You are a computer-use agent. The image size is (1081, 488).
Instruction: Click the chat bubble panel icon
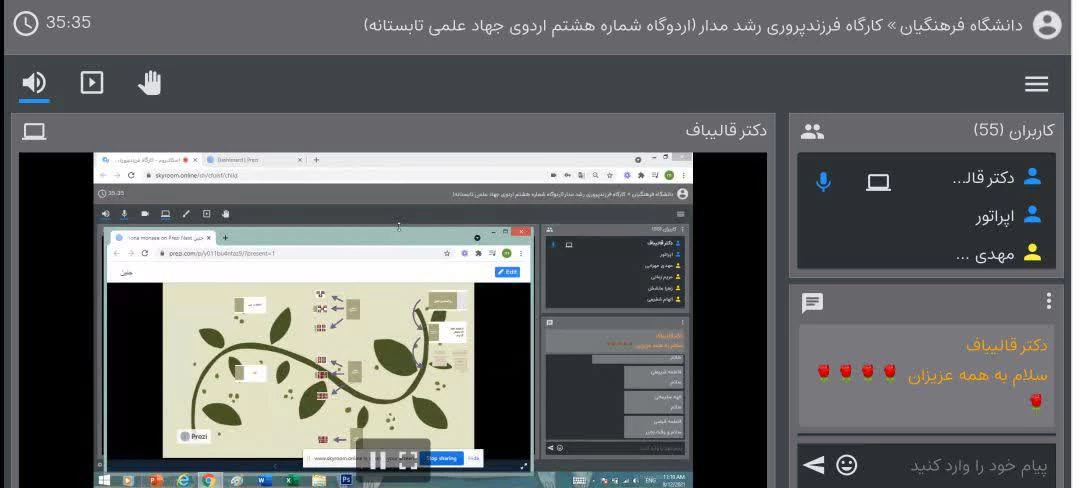[813, 302]
